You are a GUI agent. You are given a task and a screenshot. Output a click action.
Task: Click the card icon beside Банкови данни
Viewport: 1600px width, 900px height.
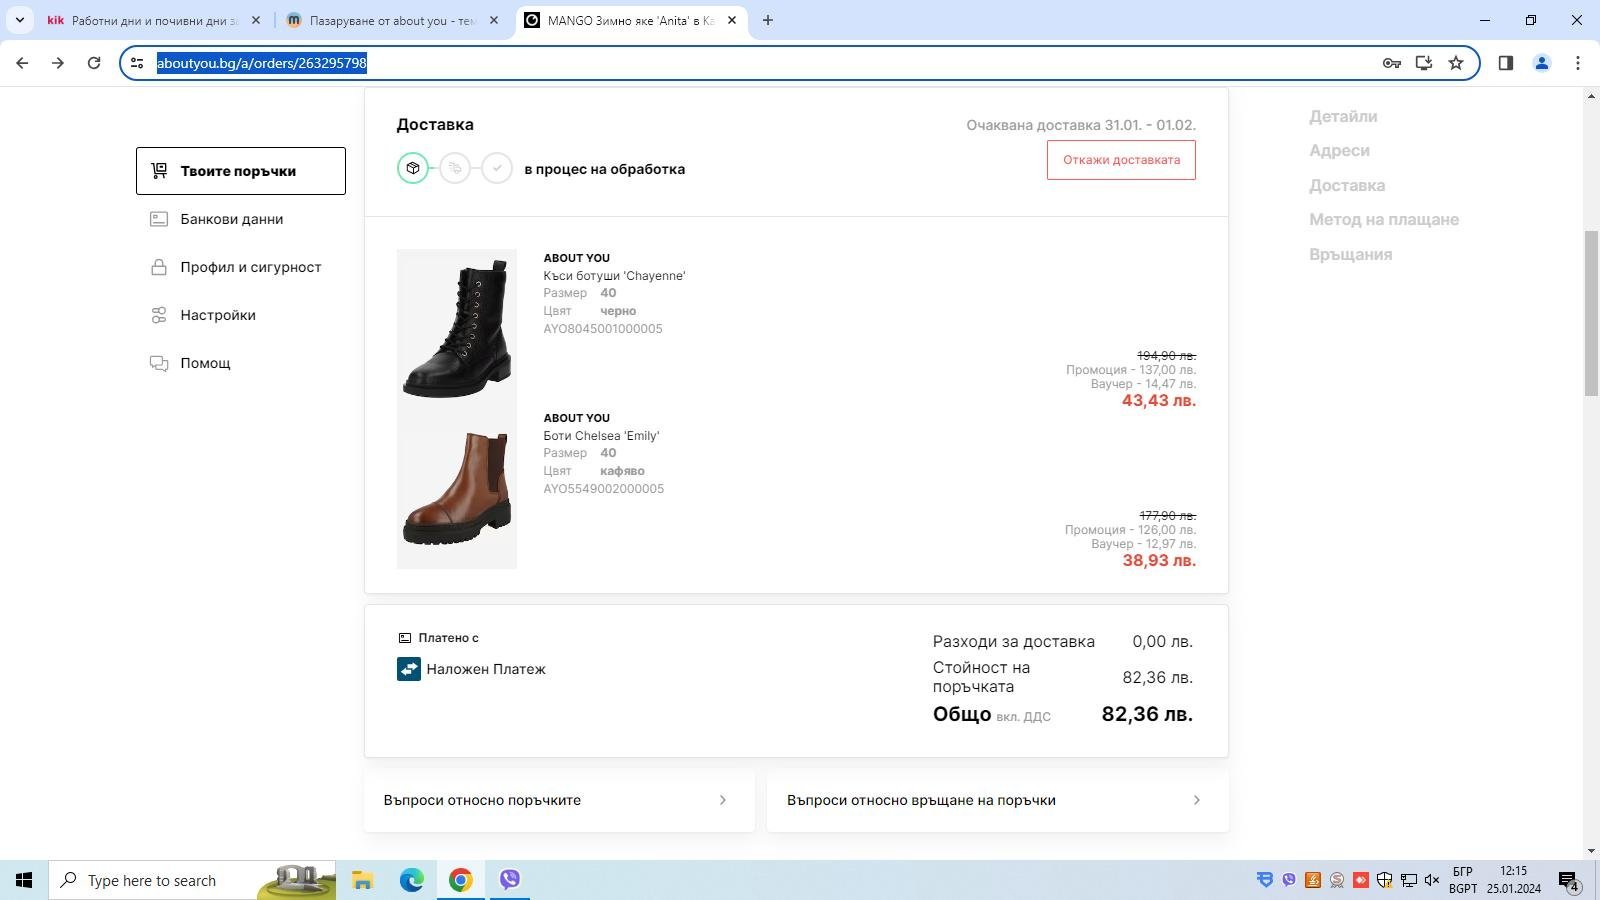(x=159, y=219)
